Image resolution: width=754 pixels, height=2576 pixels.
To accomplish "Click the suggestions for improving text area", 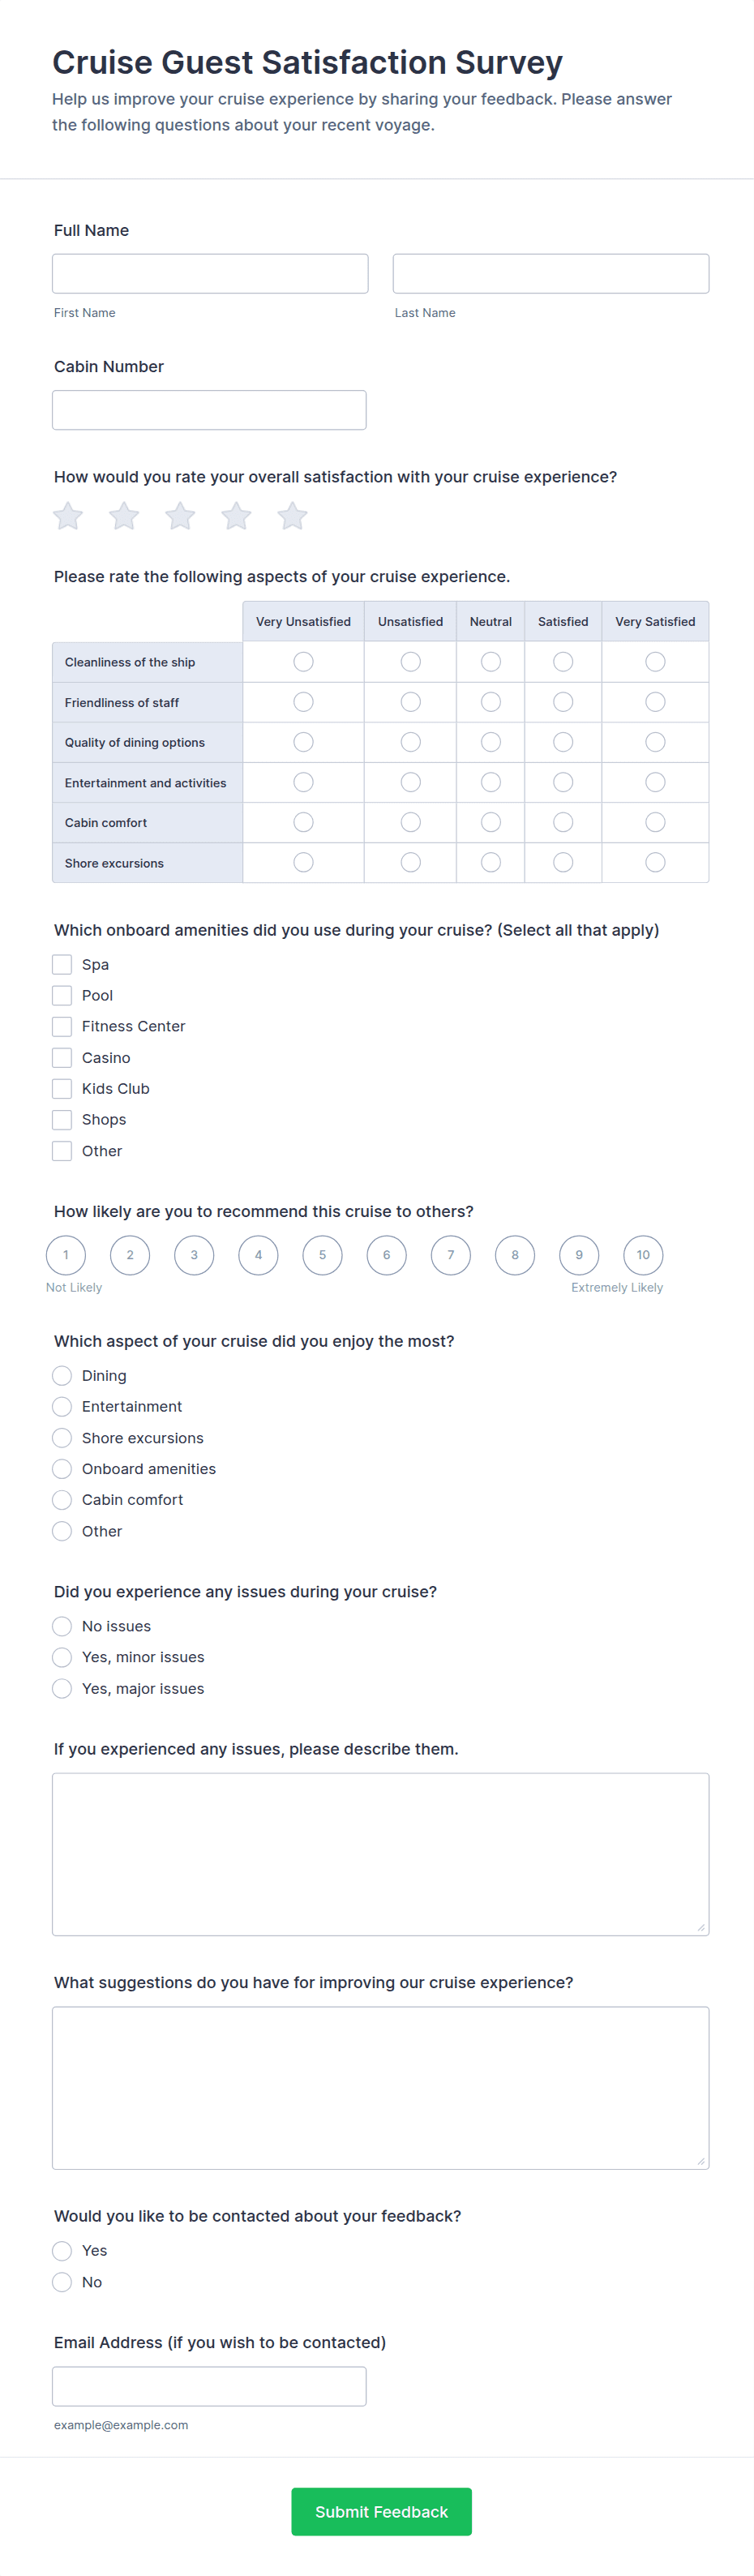I will click(x=380, y=2087).
